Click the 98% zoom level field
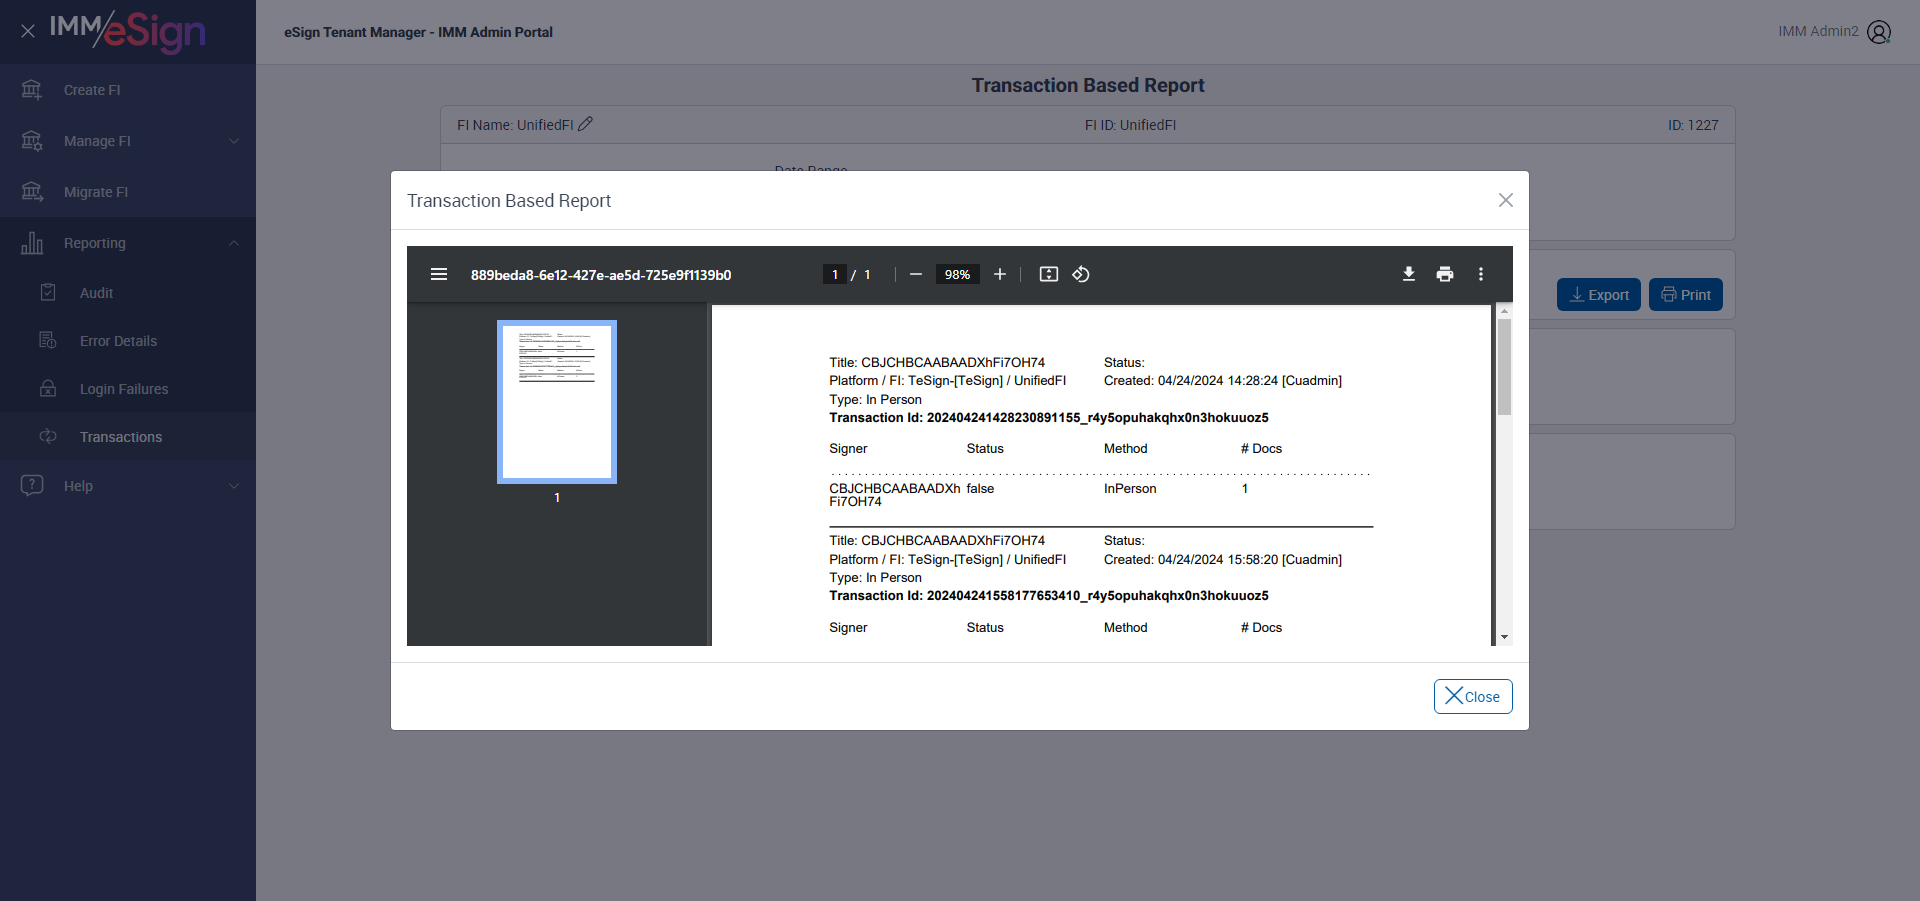The image size is (1920, 901). click(x=957, y=274)
